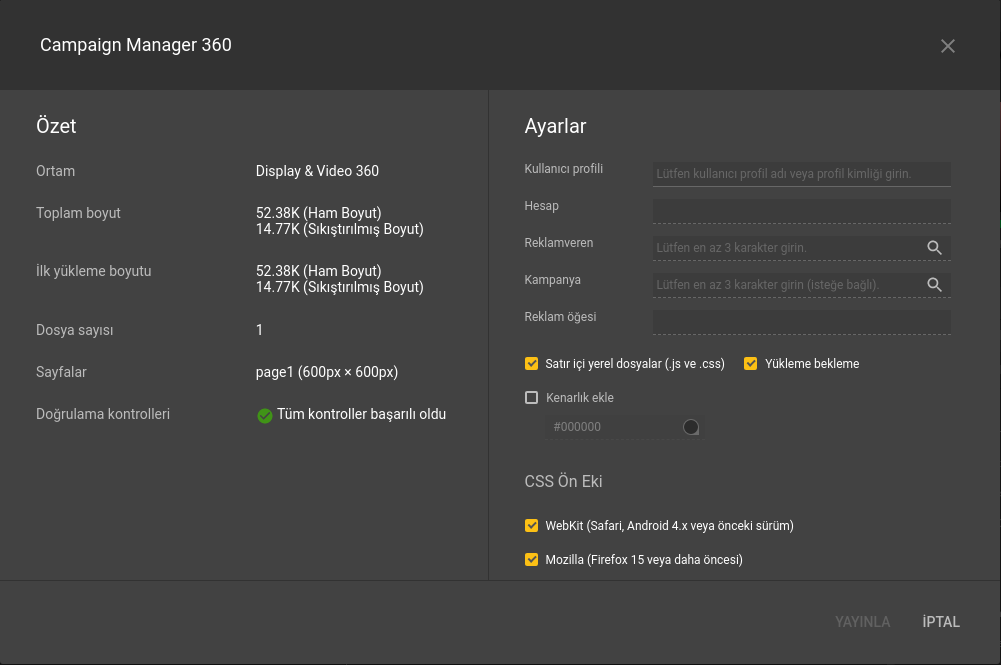Click the 'Özet' heading
1001x665 pixels.
pos(56,126)
